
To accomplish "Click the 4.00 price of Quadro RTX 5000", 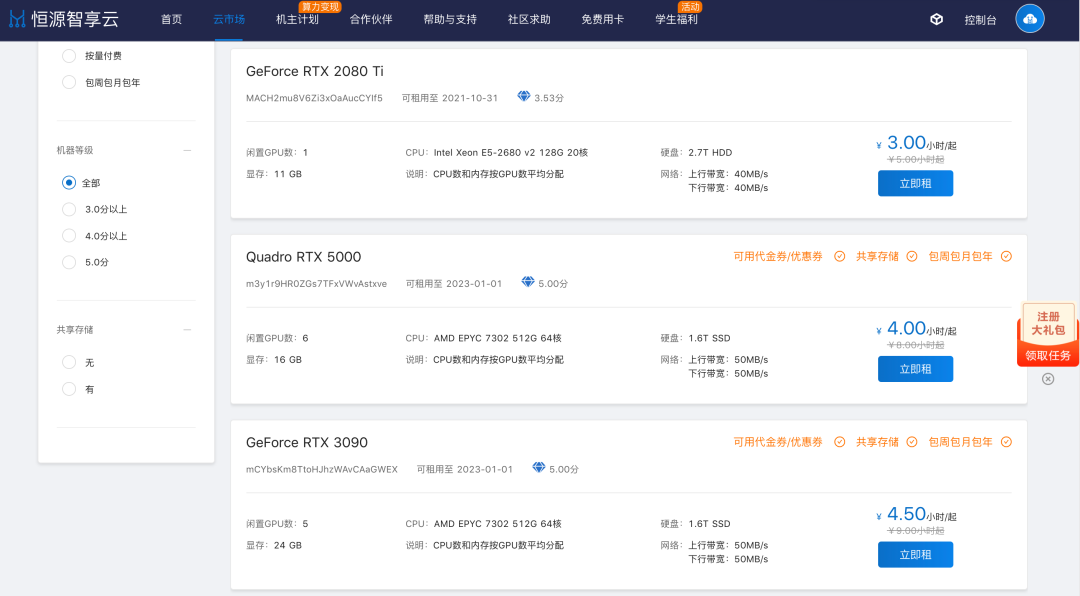I will point(906,328).
